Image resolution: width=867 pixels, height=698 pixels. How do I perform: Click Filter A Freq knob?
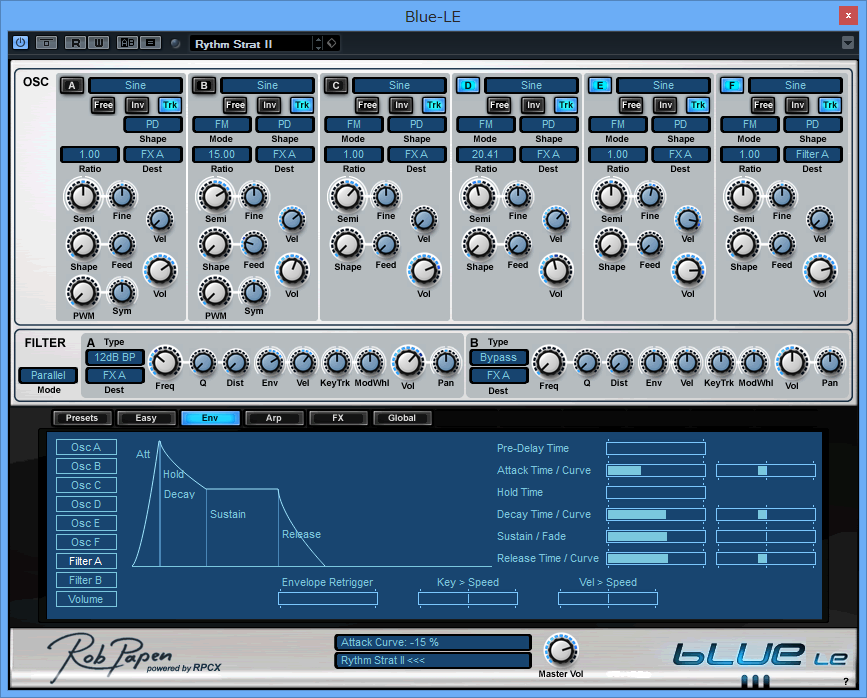pos(165,363)
